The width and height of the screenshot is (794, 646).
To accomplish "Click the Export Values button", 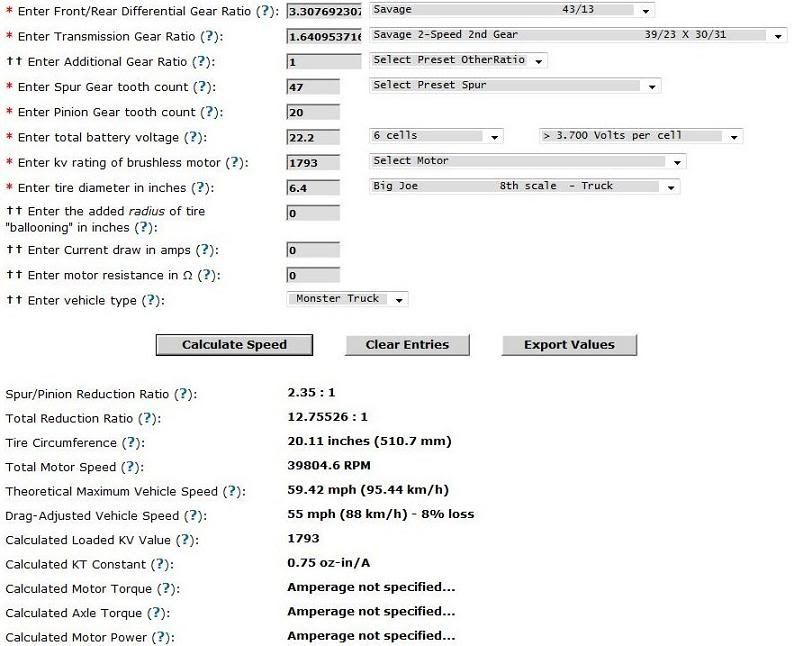I will tap(569, 345).
